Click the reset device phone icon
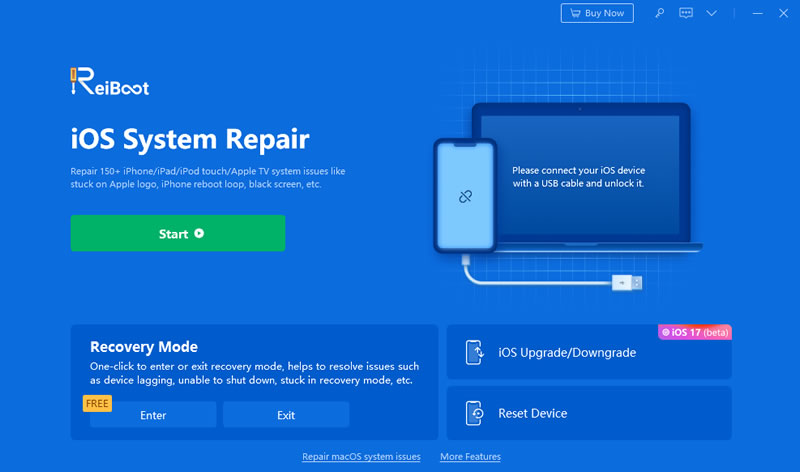 point(474,413)
